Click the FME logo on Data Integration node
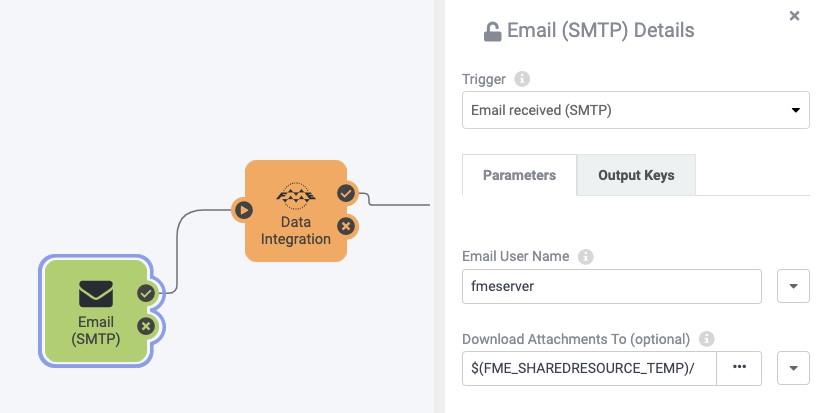829x413 pixels. tap(296, 196)
